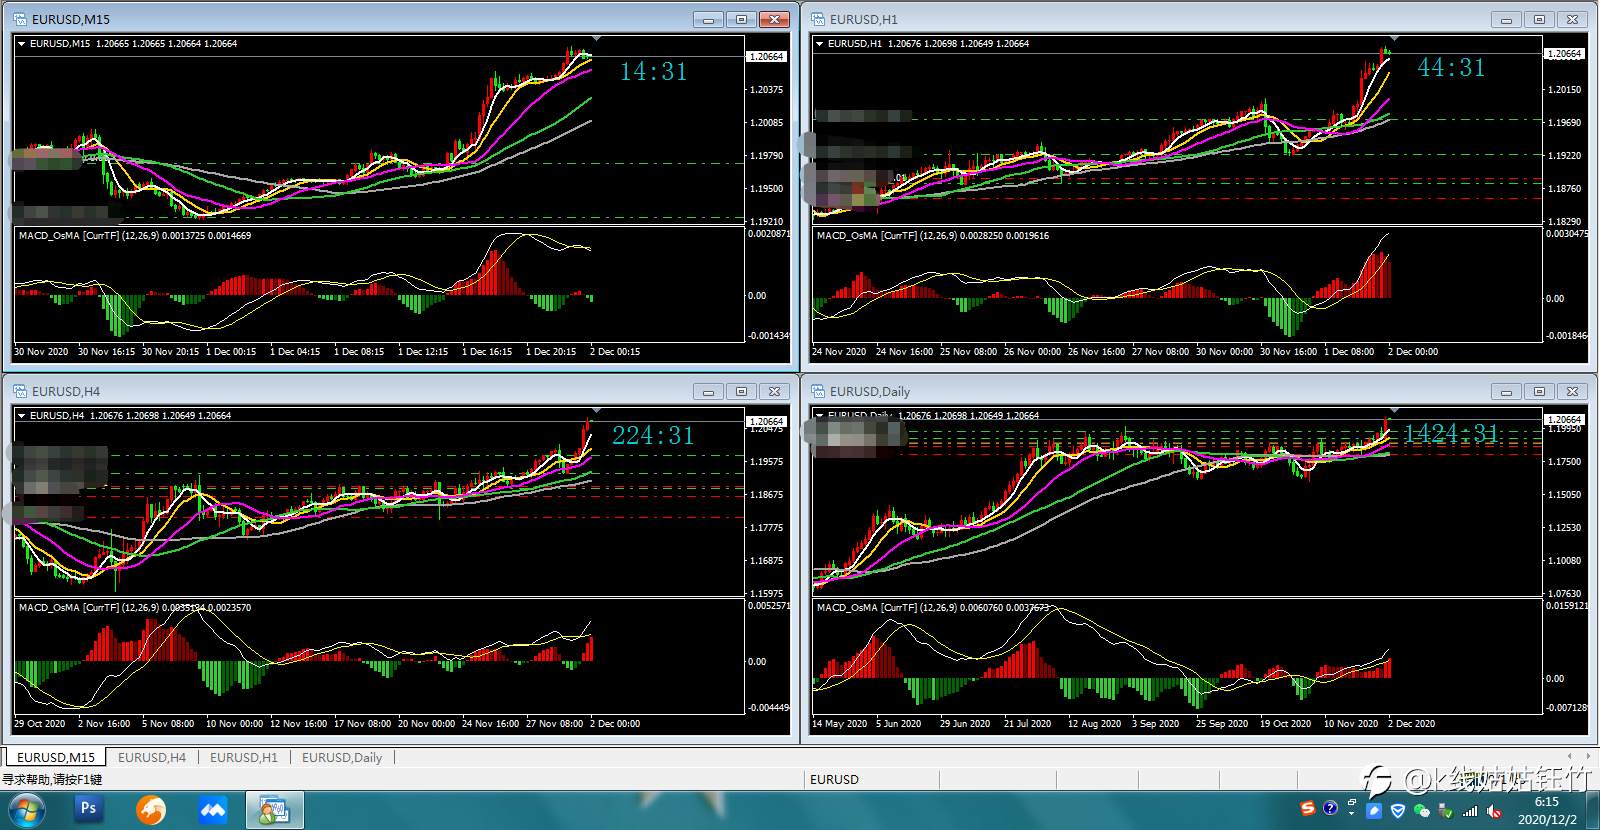Open the orange browser icon on taskbar
1600x830 pixels.
[151, 809]
